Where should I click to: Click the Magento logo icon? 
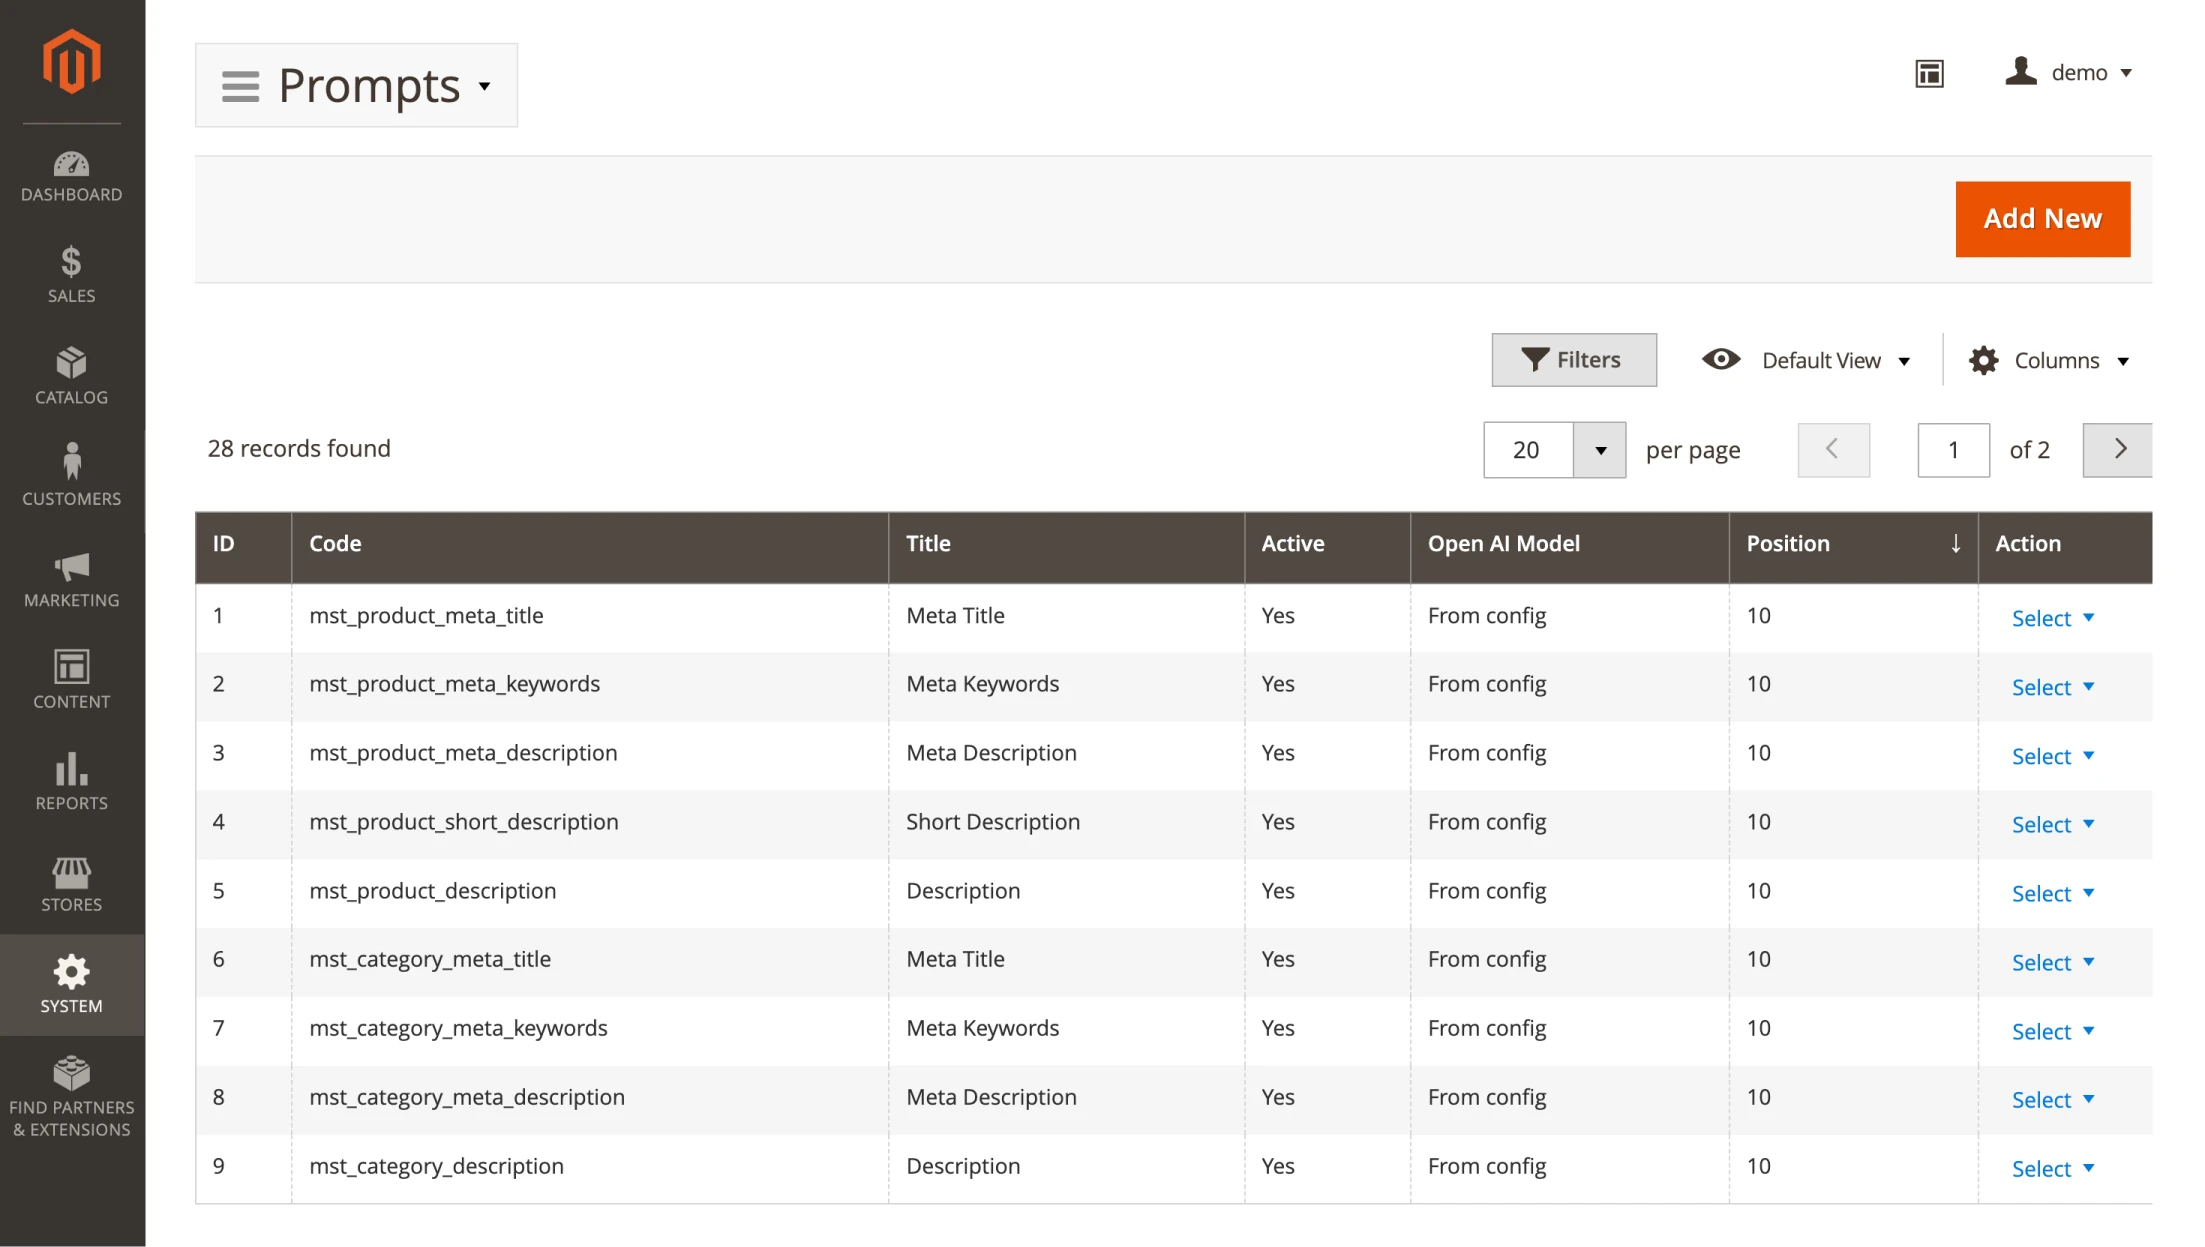71,60
